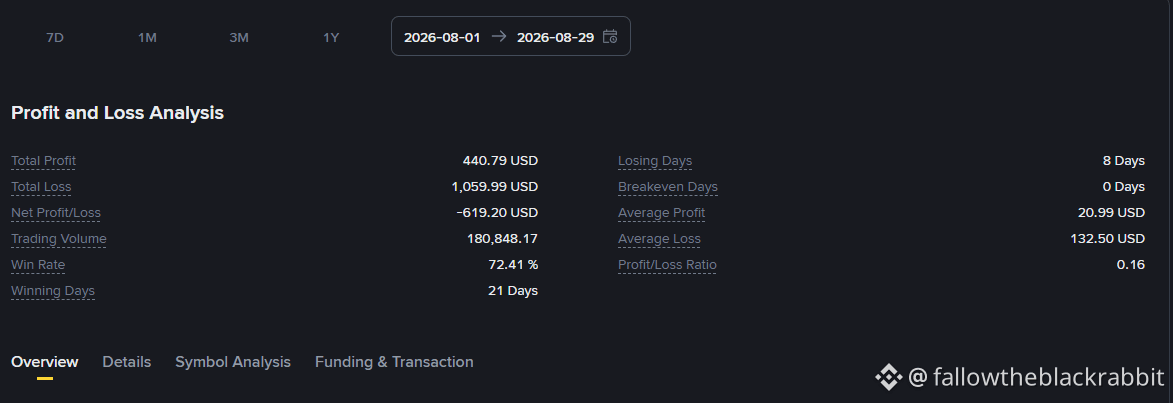Image resolution: width=1173 pixels, height=403 pixels.
Task: Edit the end date 2026-08-29
Action: (555, 37)
